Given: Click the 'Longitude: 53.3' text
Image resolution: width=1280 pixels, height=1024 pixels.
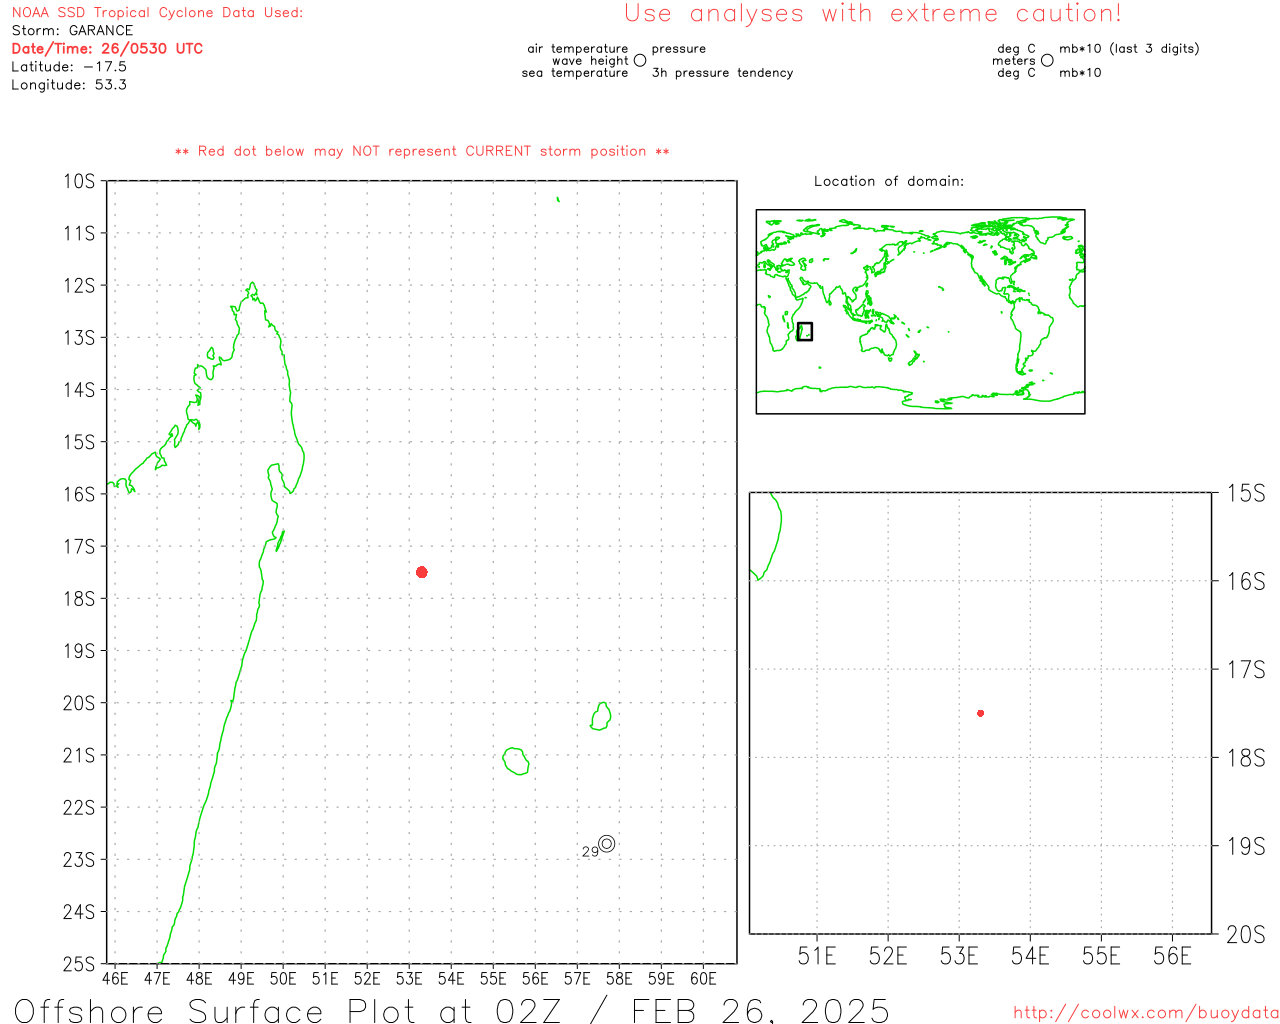Looking at the screenshot, I should tap(69, 84).
